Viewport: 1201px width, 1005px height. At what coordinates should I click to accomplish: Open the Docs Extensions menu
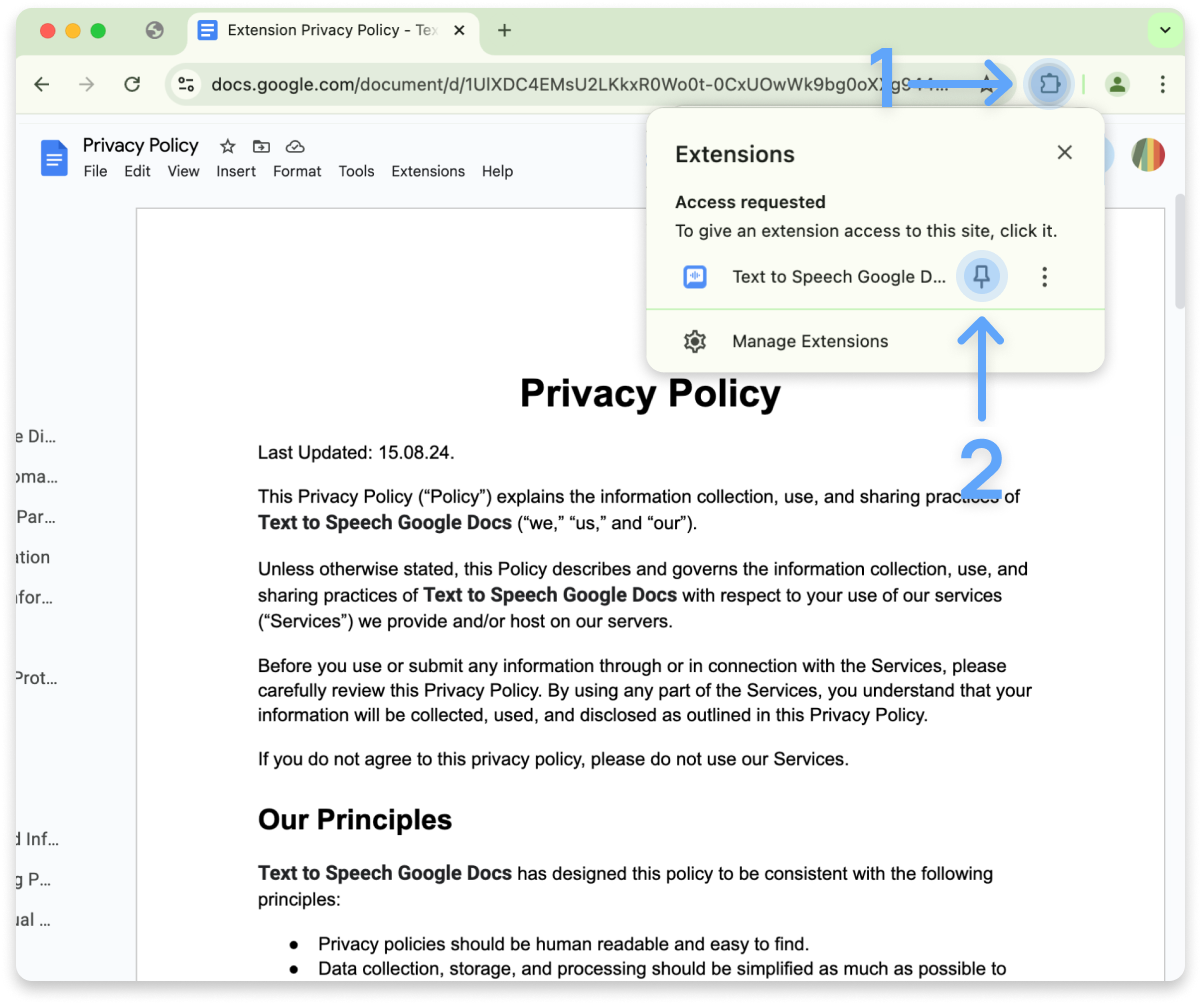click(428, 171)
